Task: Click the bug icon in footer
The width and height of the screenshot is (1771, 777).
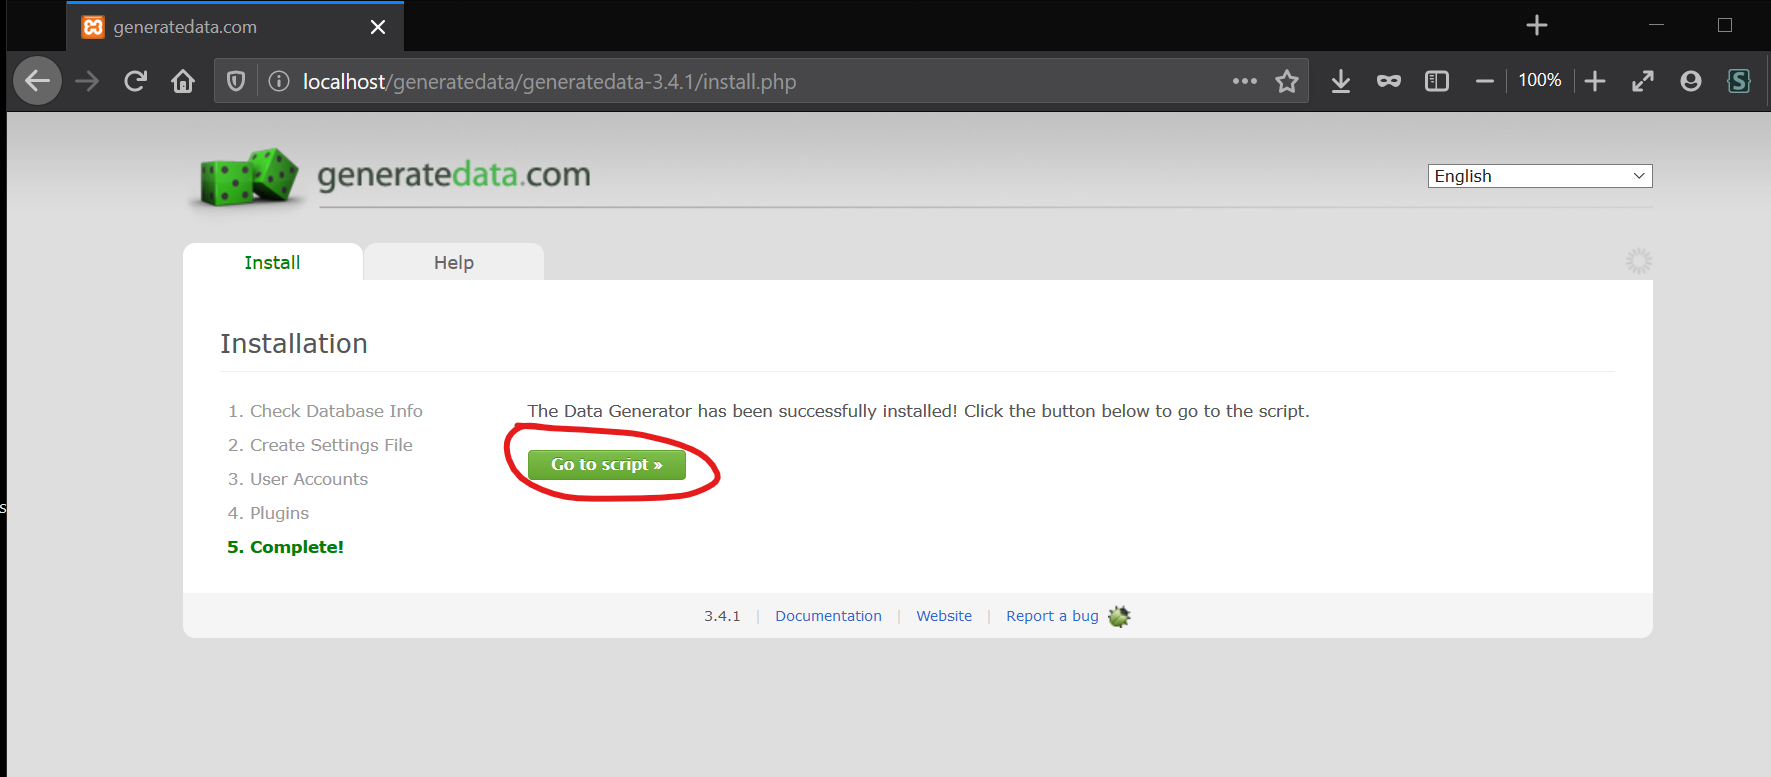Action: click(1119, 616)
